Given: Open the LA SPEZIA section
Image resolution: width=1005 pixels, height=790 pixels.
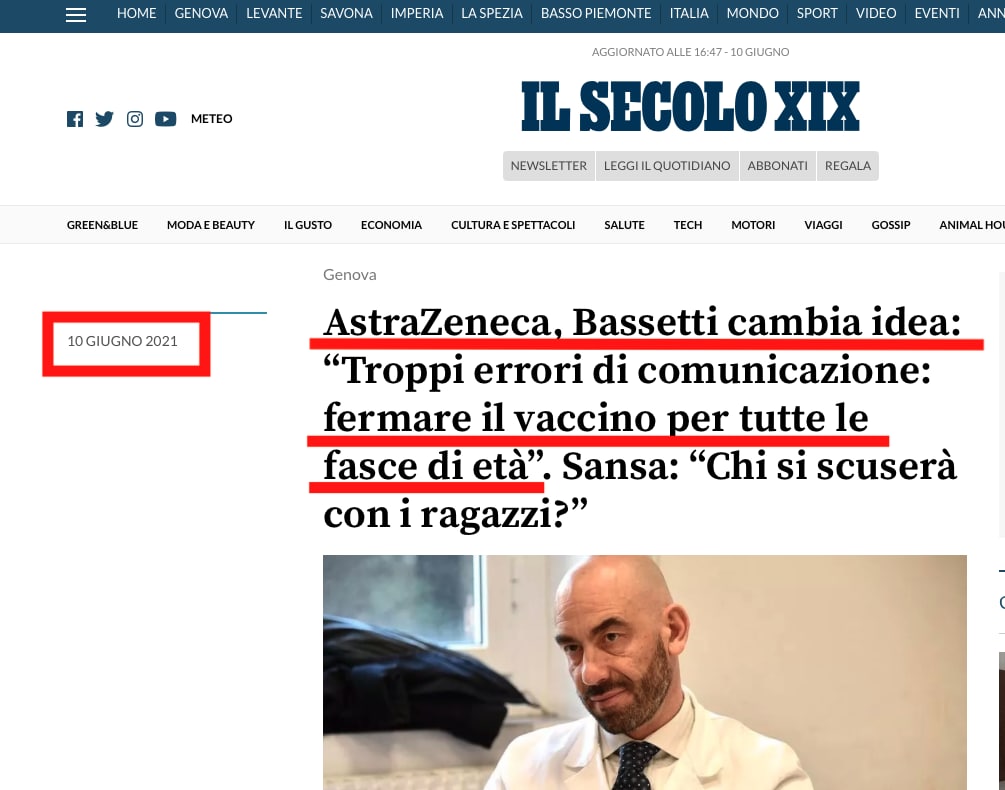Looking at the screenshot, I should (x=492, y=13).
